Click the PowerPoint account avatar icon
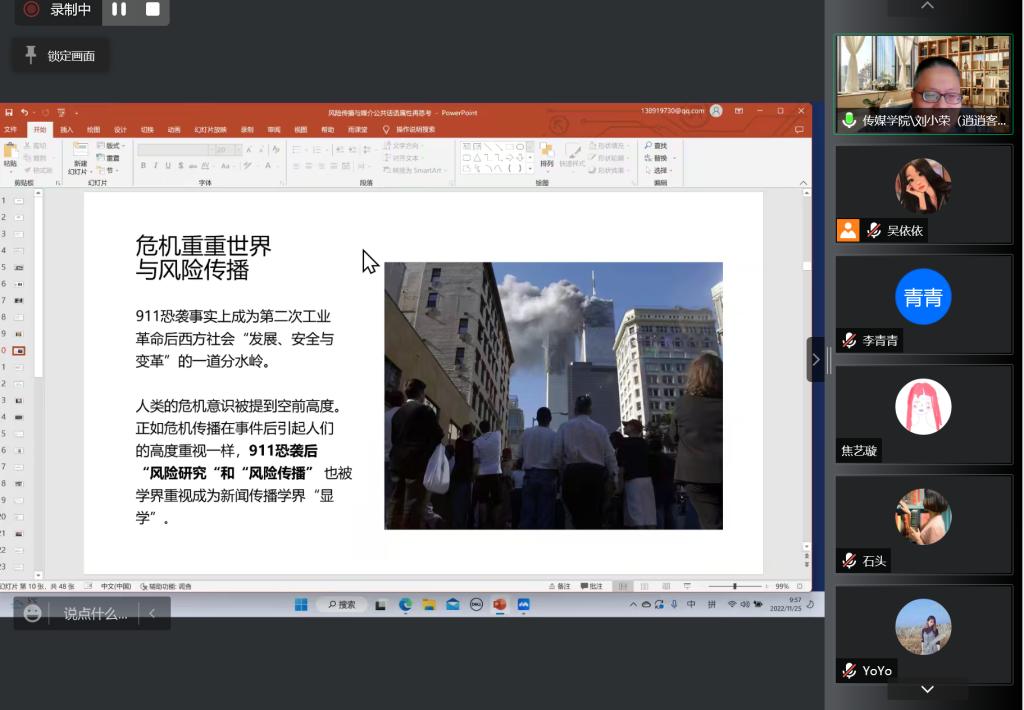Screen dimensions: 1024x710 pos(716,112)
